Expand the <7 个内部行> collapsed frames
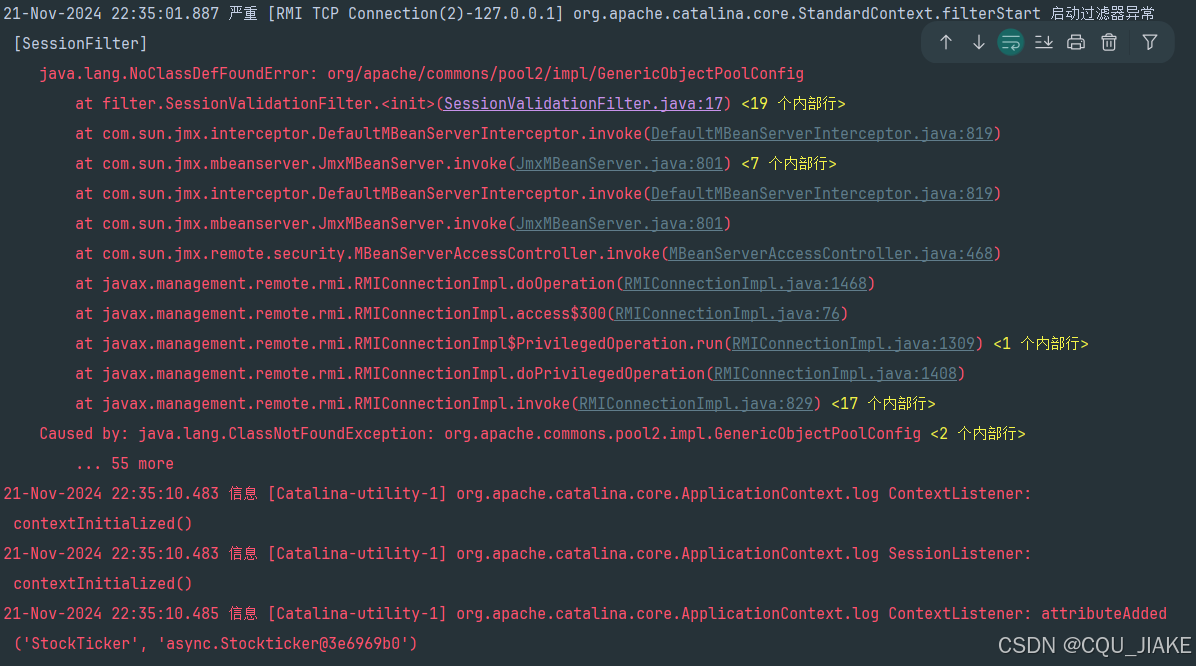The width and height of the screenshot is (1196, 666). point(788,163)
